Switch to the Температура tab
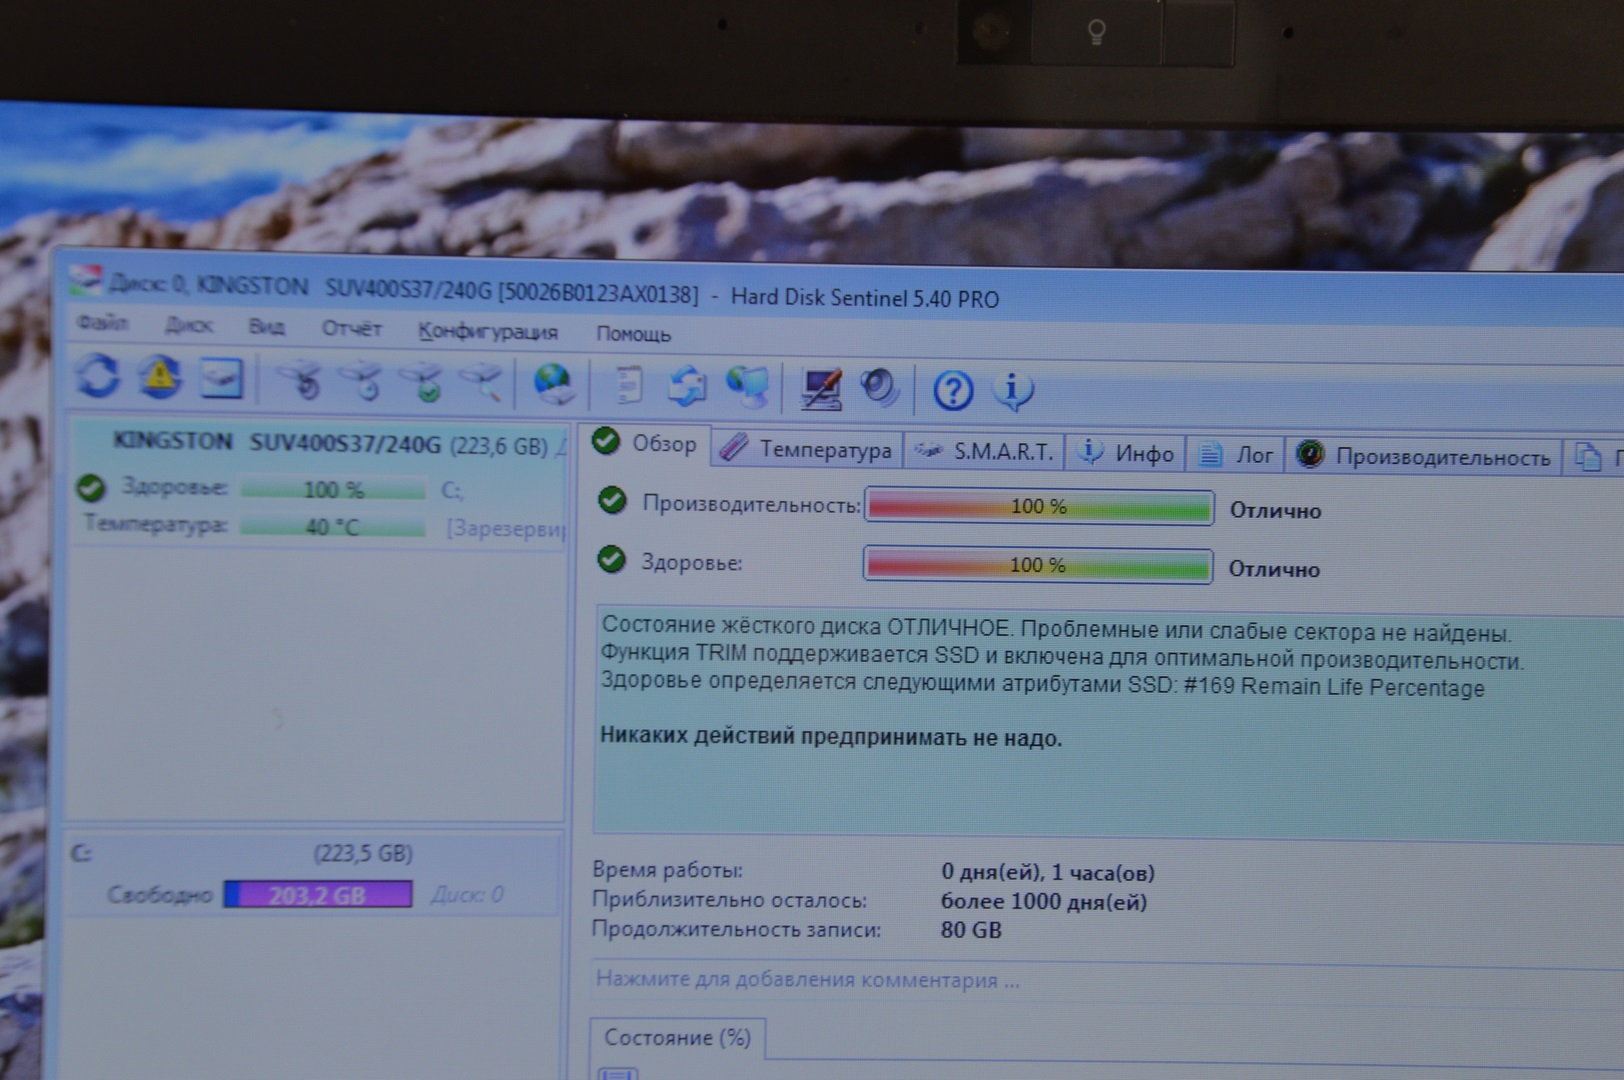This screenshot has width=1624, height=1080. 806,449
